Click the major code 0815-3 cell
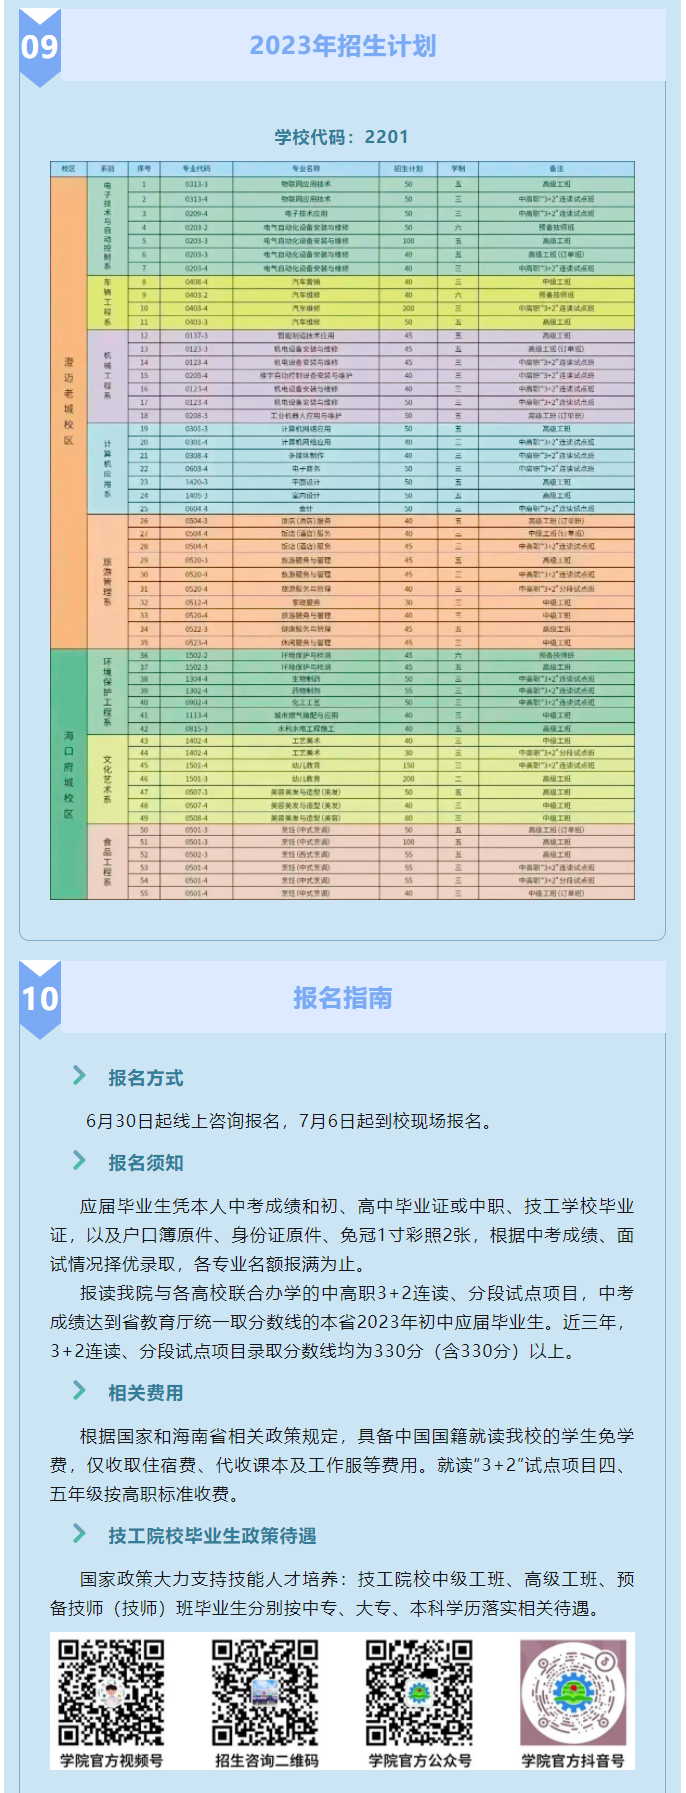Viewport: 686px width, 1793px height. tap(196, 728)
